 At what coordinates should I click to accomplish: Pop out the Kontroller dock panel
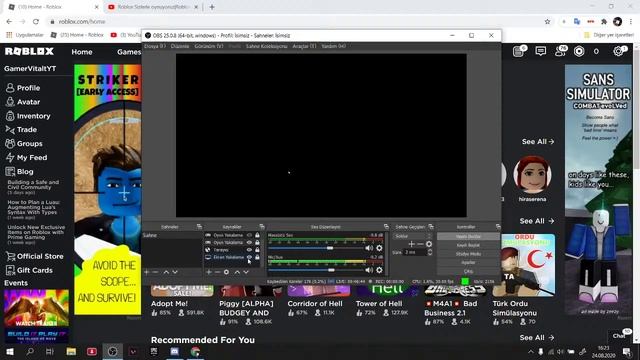498,227
